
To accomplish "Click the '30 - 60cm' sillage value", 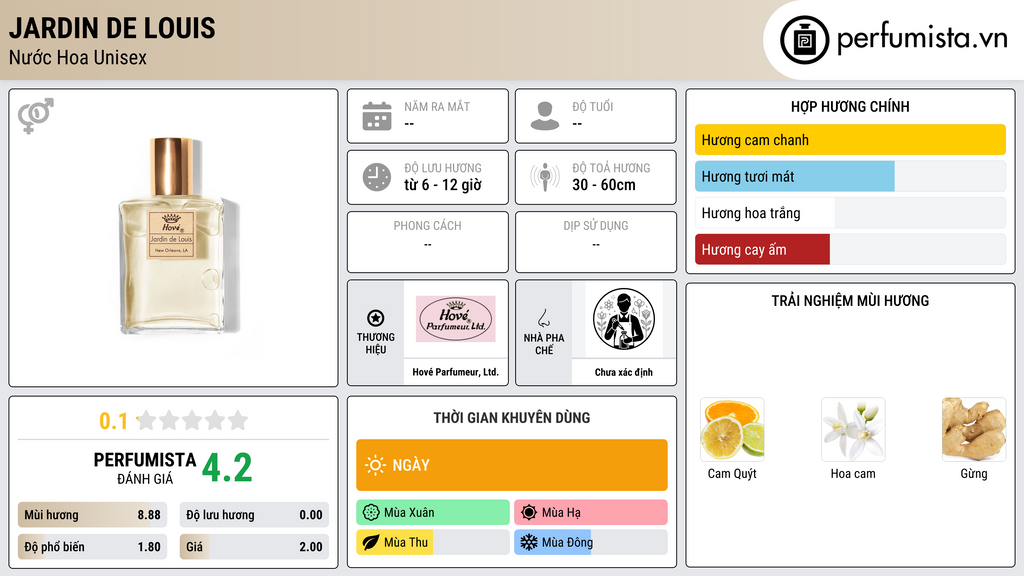I will pos(603,185).
